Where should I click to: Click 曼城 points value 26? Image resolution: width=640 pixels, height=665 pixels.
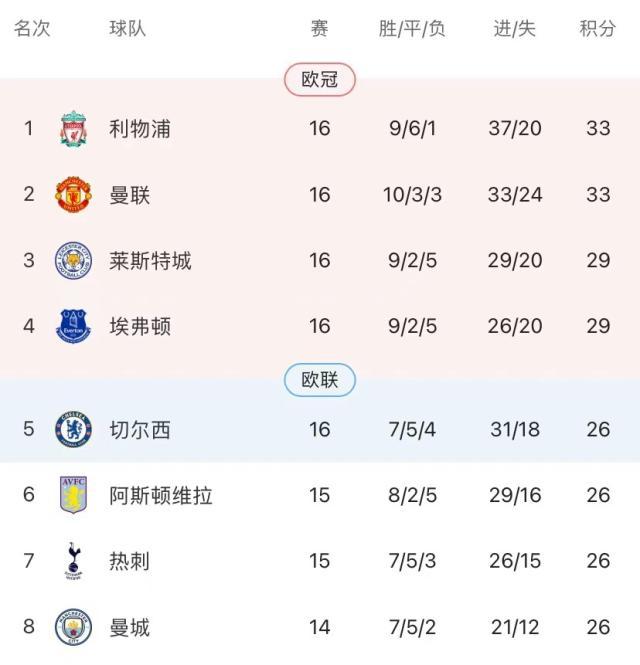pos(598,627)
